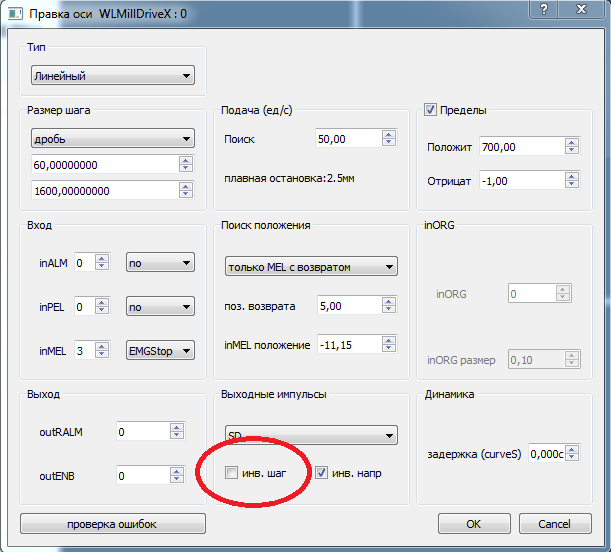The width and height of the screenshot is (611, 552).
Task: Click the Cancel button
Action: tap(555, 524)
